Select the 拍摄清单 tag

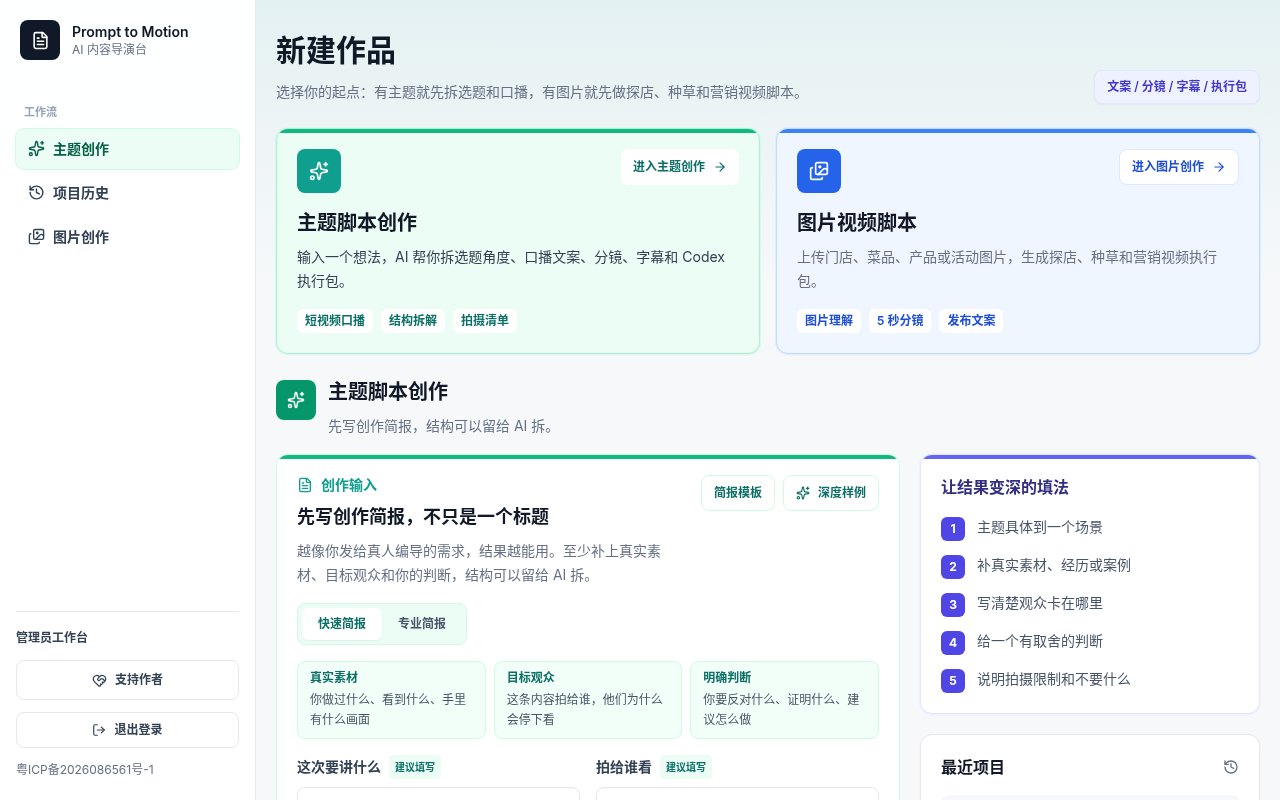485,320
